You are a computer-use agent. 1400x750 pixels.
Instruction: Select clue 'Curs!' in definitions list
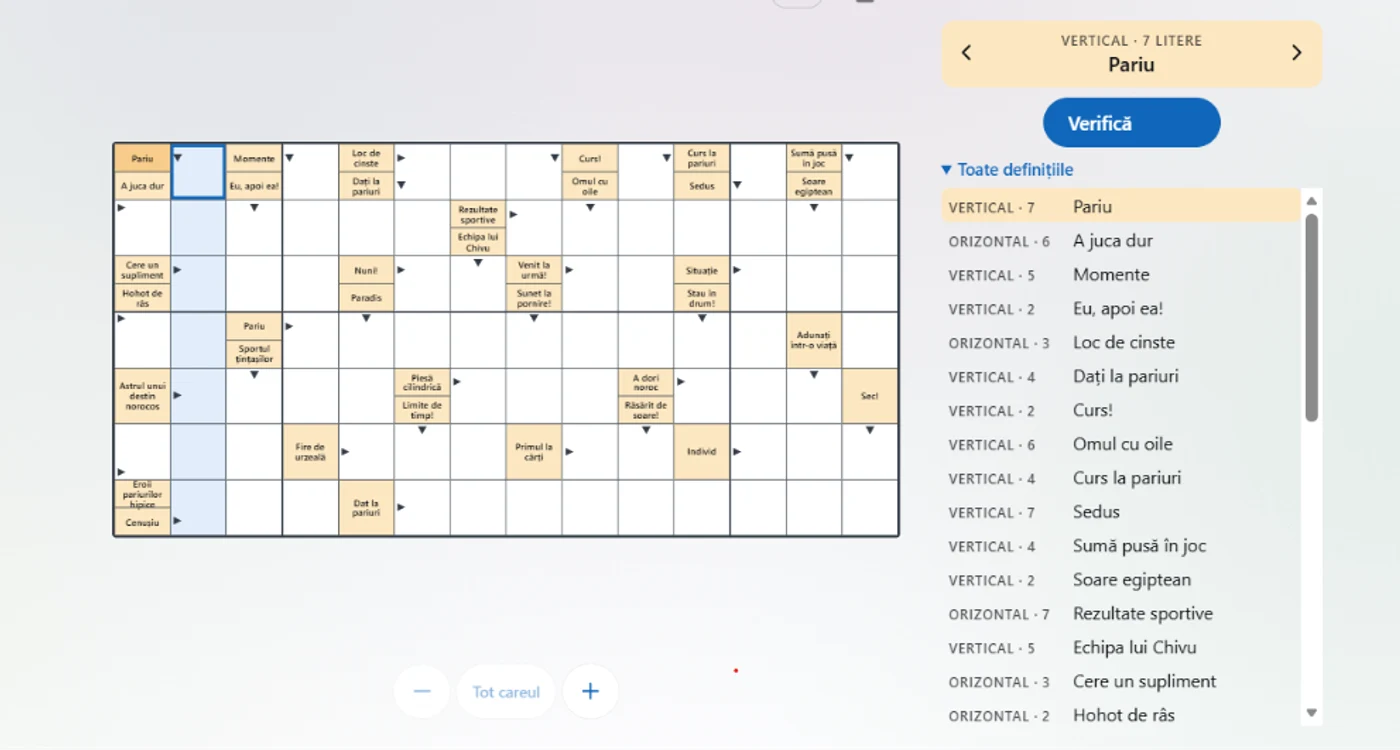[1120, 411]
